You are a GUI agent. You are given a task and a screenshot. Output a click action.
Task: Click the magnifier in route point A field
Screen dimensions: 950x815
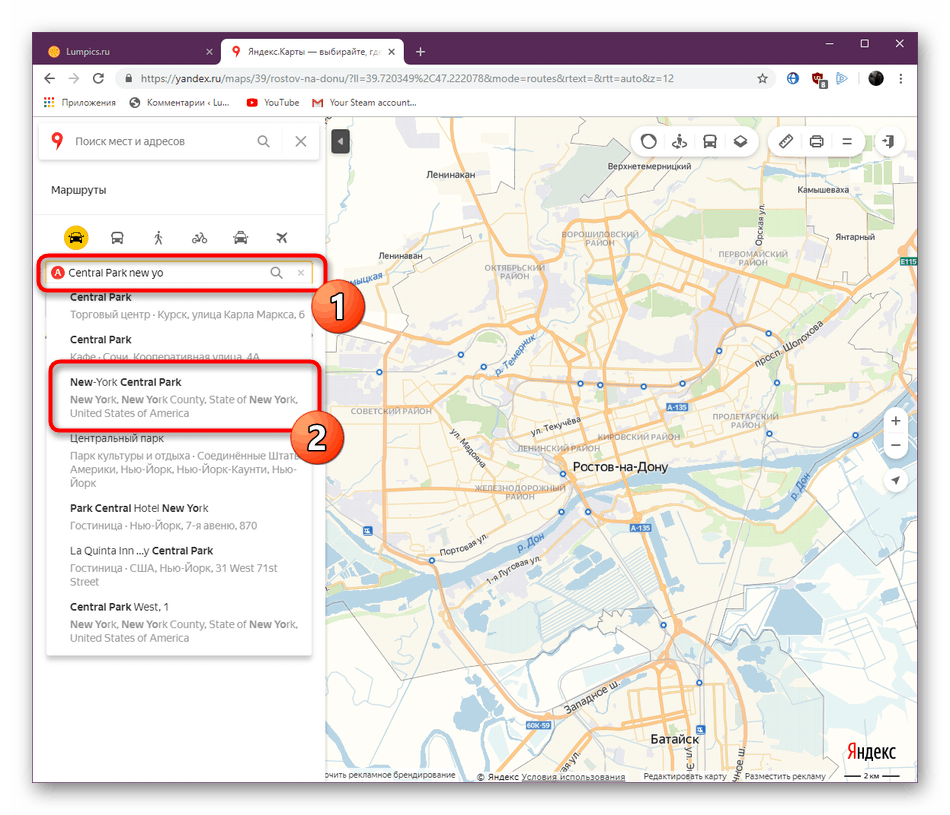coord(276,273)
